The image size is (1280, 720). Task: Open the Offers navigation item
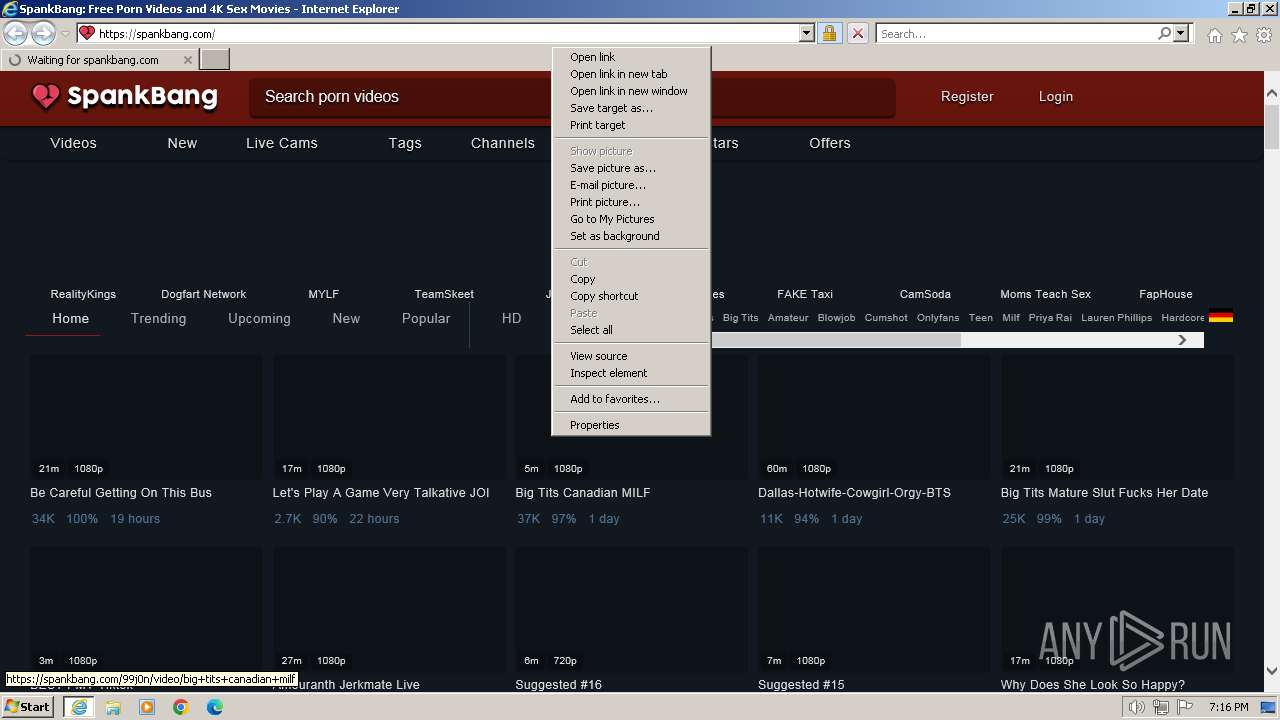pyautogui.click(x=830, y=143)
